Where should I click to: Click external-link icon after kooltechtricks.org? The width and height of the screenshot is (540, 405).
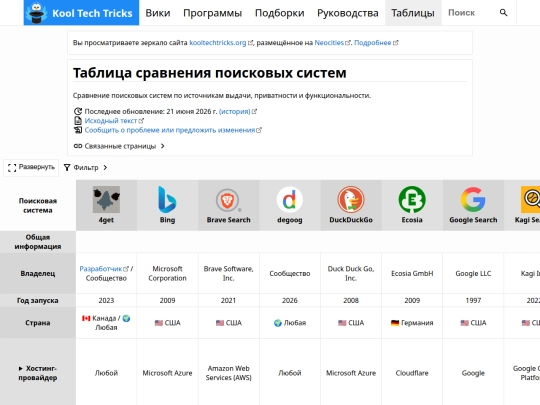[x=250, y=43]
